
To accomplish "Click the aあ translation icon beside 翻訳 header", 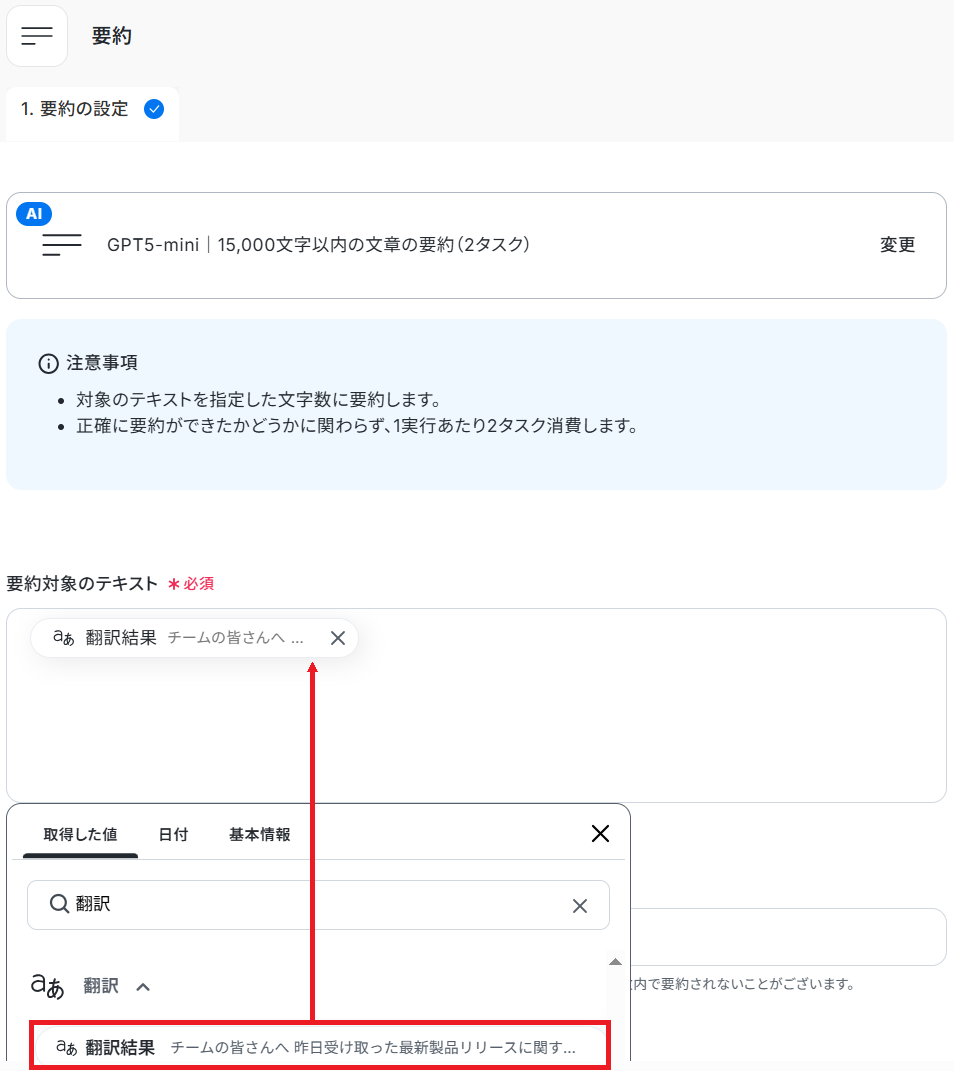I will [x=48, y=986].
